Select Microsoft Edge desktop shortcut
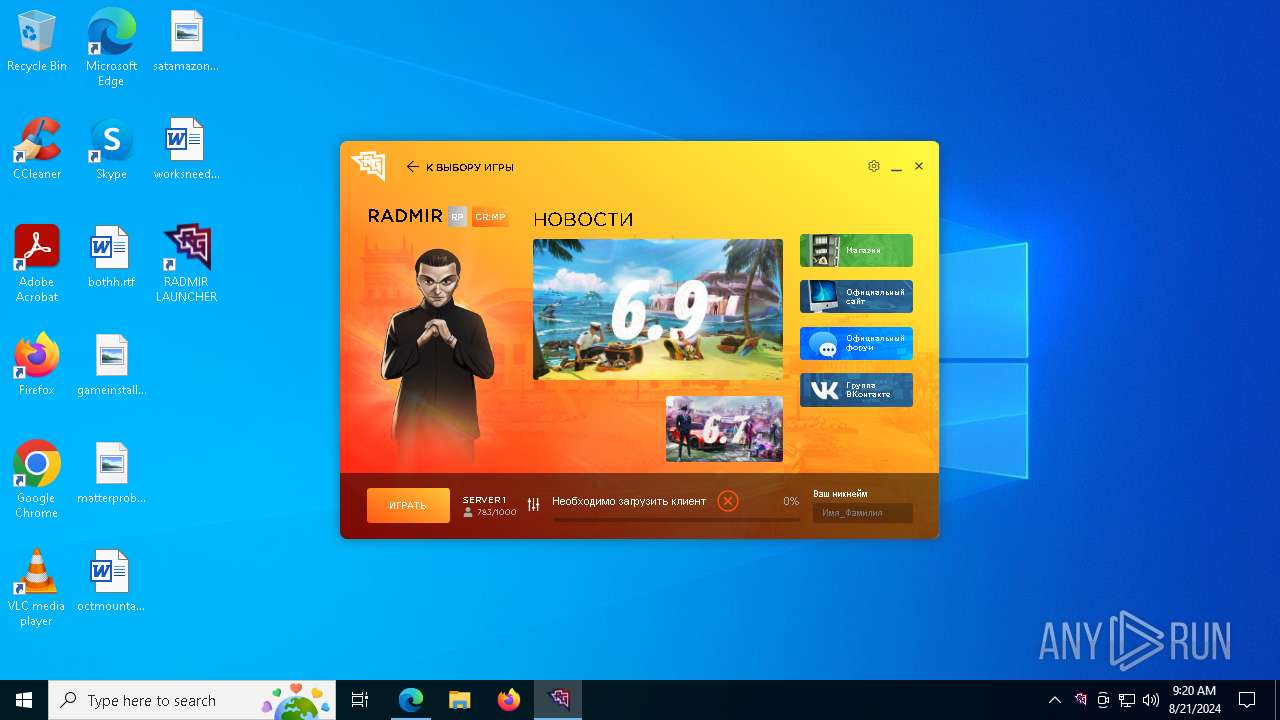Screen dimensions: 1280x720 pos(111,48)
